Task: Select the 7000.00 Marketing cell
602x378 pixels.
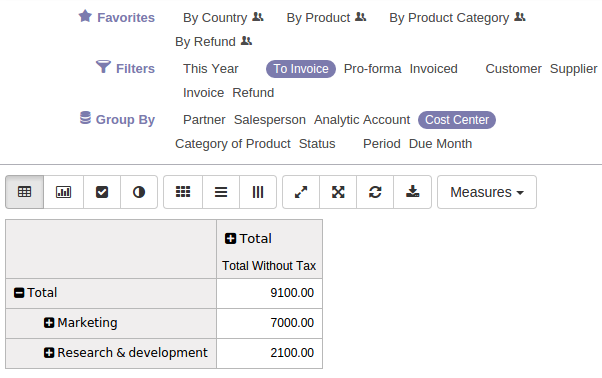Action: [269, 323]
